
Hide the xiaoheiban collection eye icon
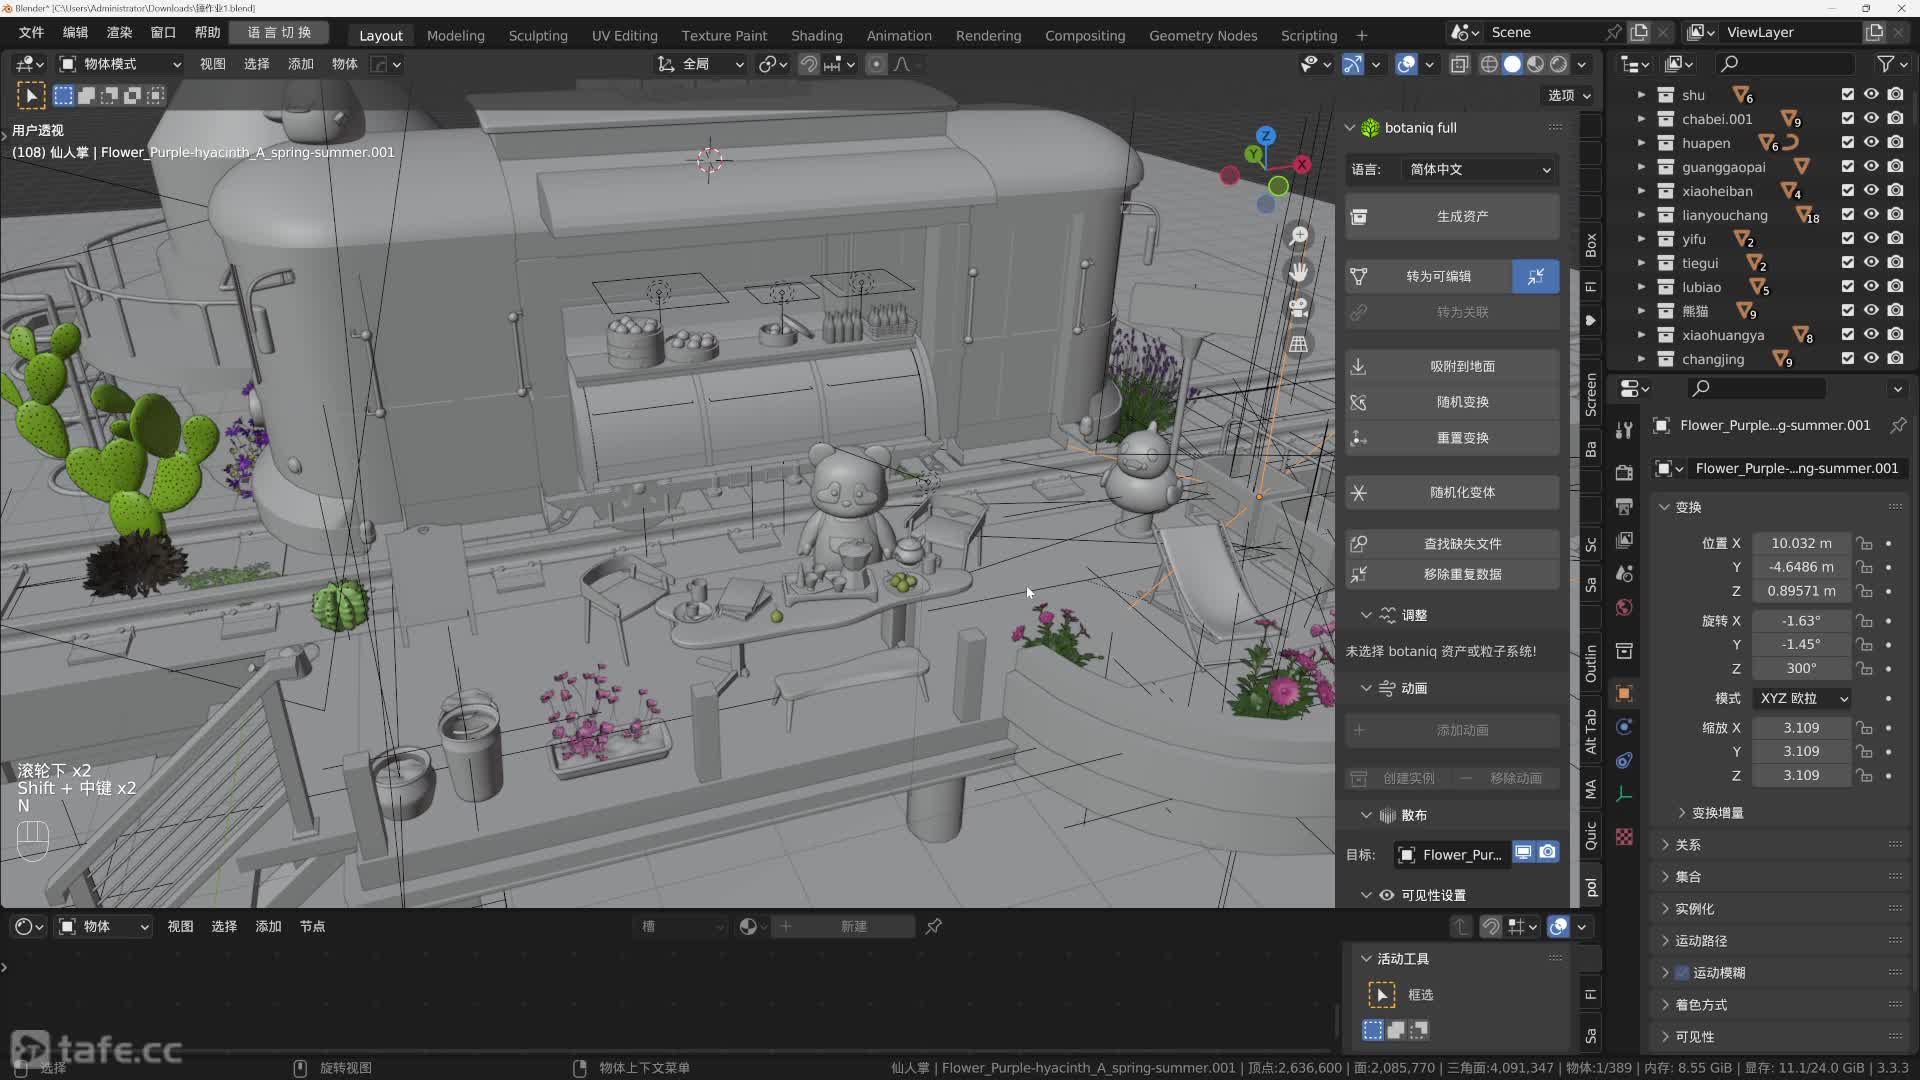pos(1871,190)
